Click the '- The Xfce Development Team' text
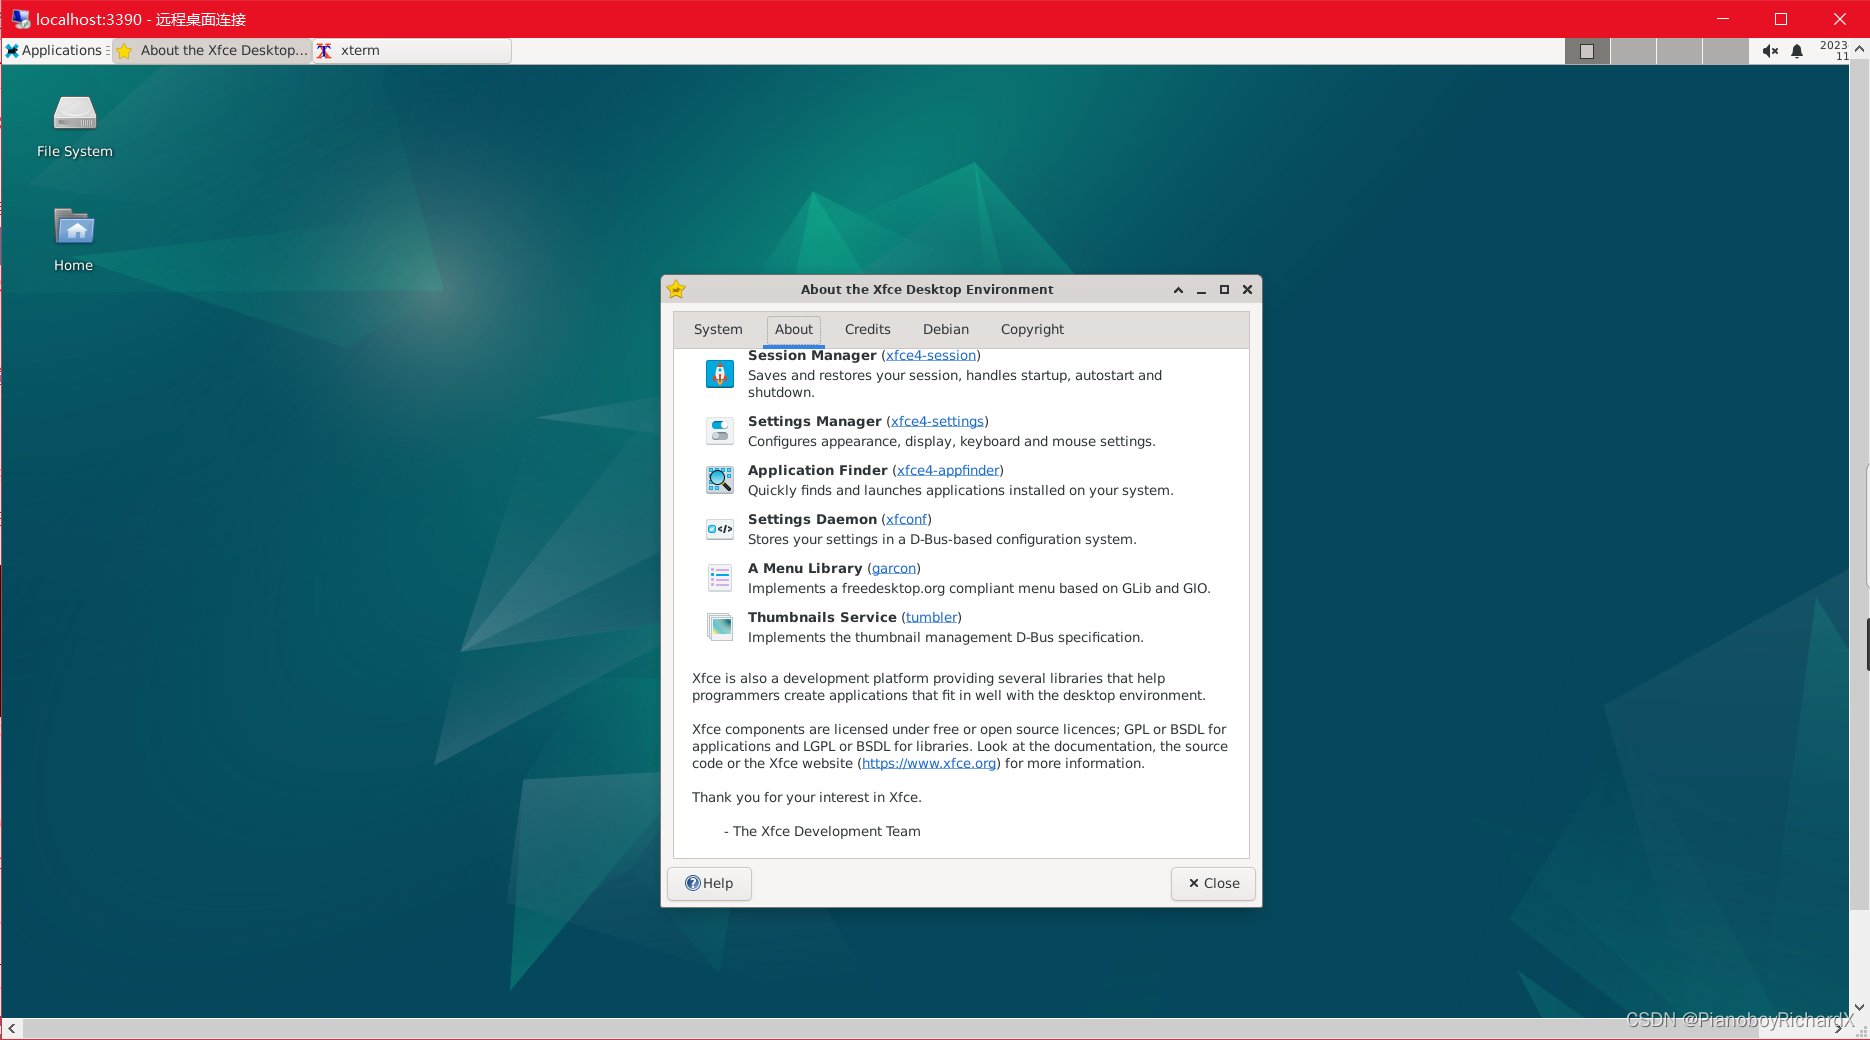The width and height of the screenshot is (1870, 1040). [x=822, y=832]
